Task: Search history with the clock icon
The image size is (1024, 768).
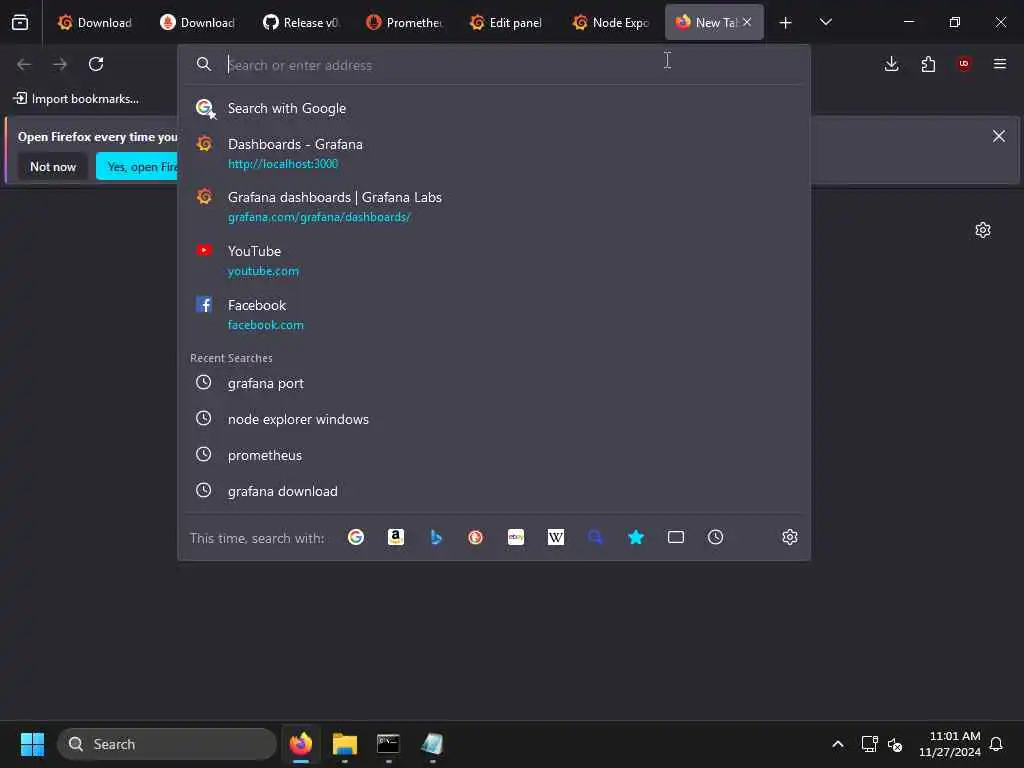Action: pos(716,537)
